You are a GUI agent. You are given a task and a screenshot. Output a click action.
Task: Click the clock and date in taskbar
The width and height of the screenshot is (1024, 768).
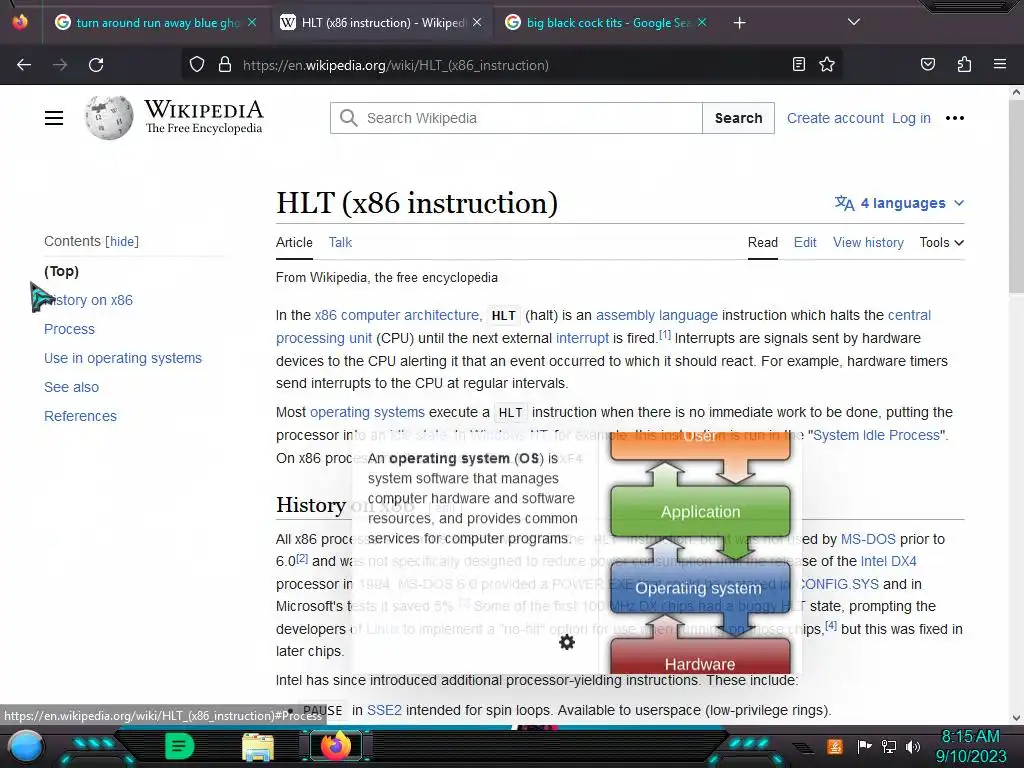(x=970, y=746)
